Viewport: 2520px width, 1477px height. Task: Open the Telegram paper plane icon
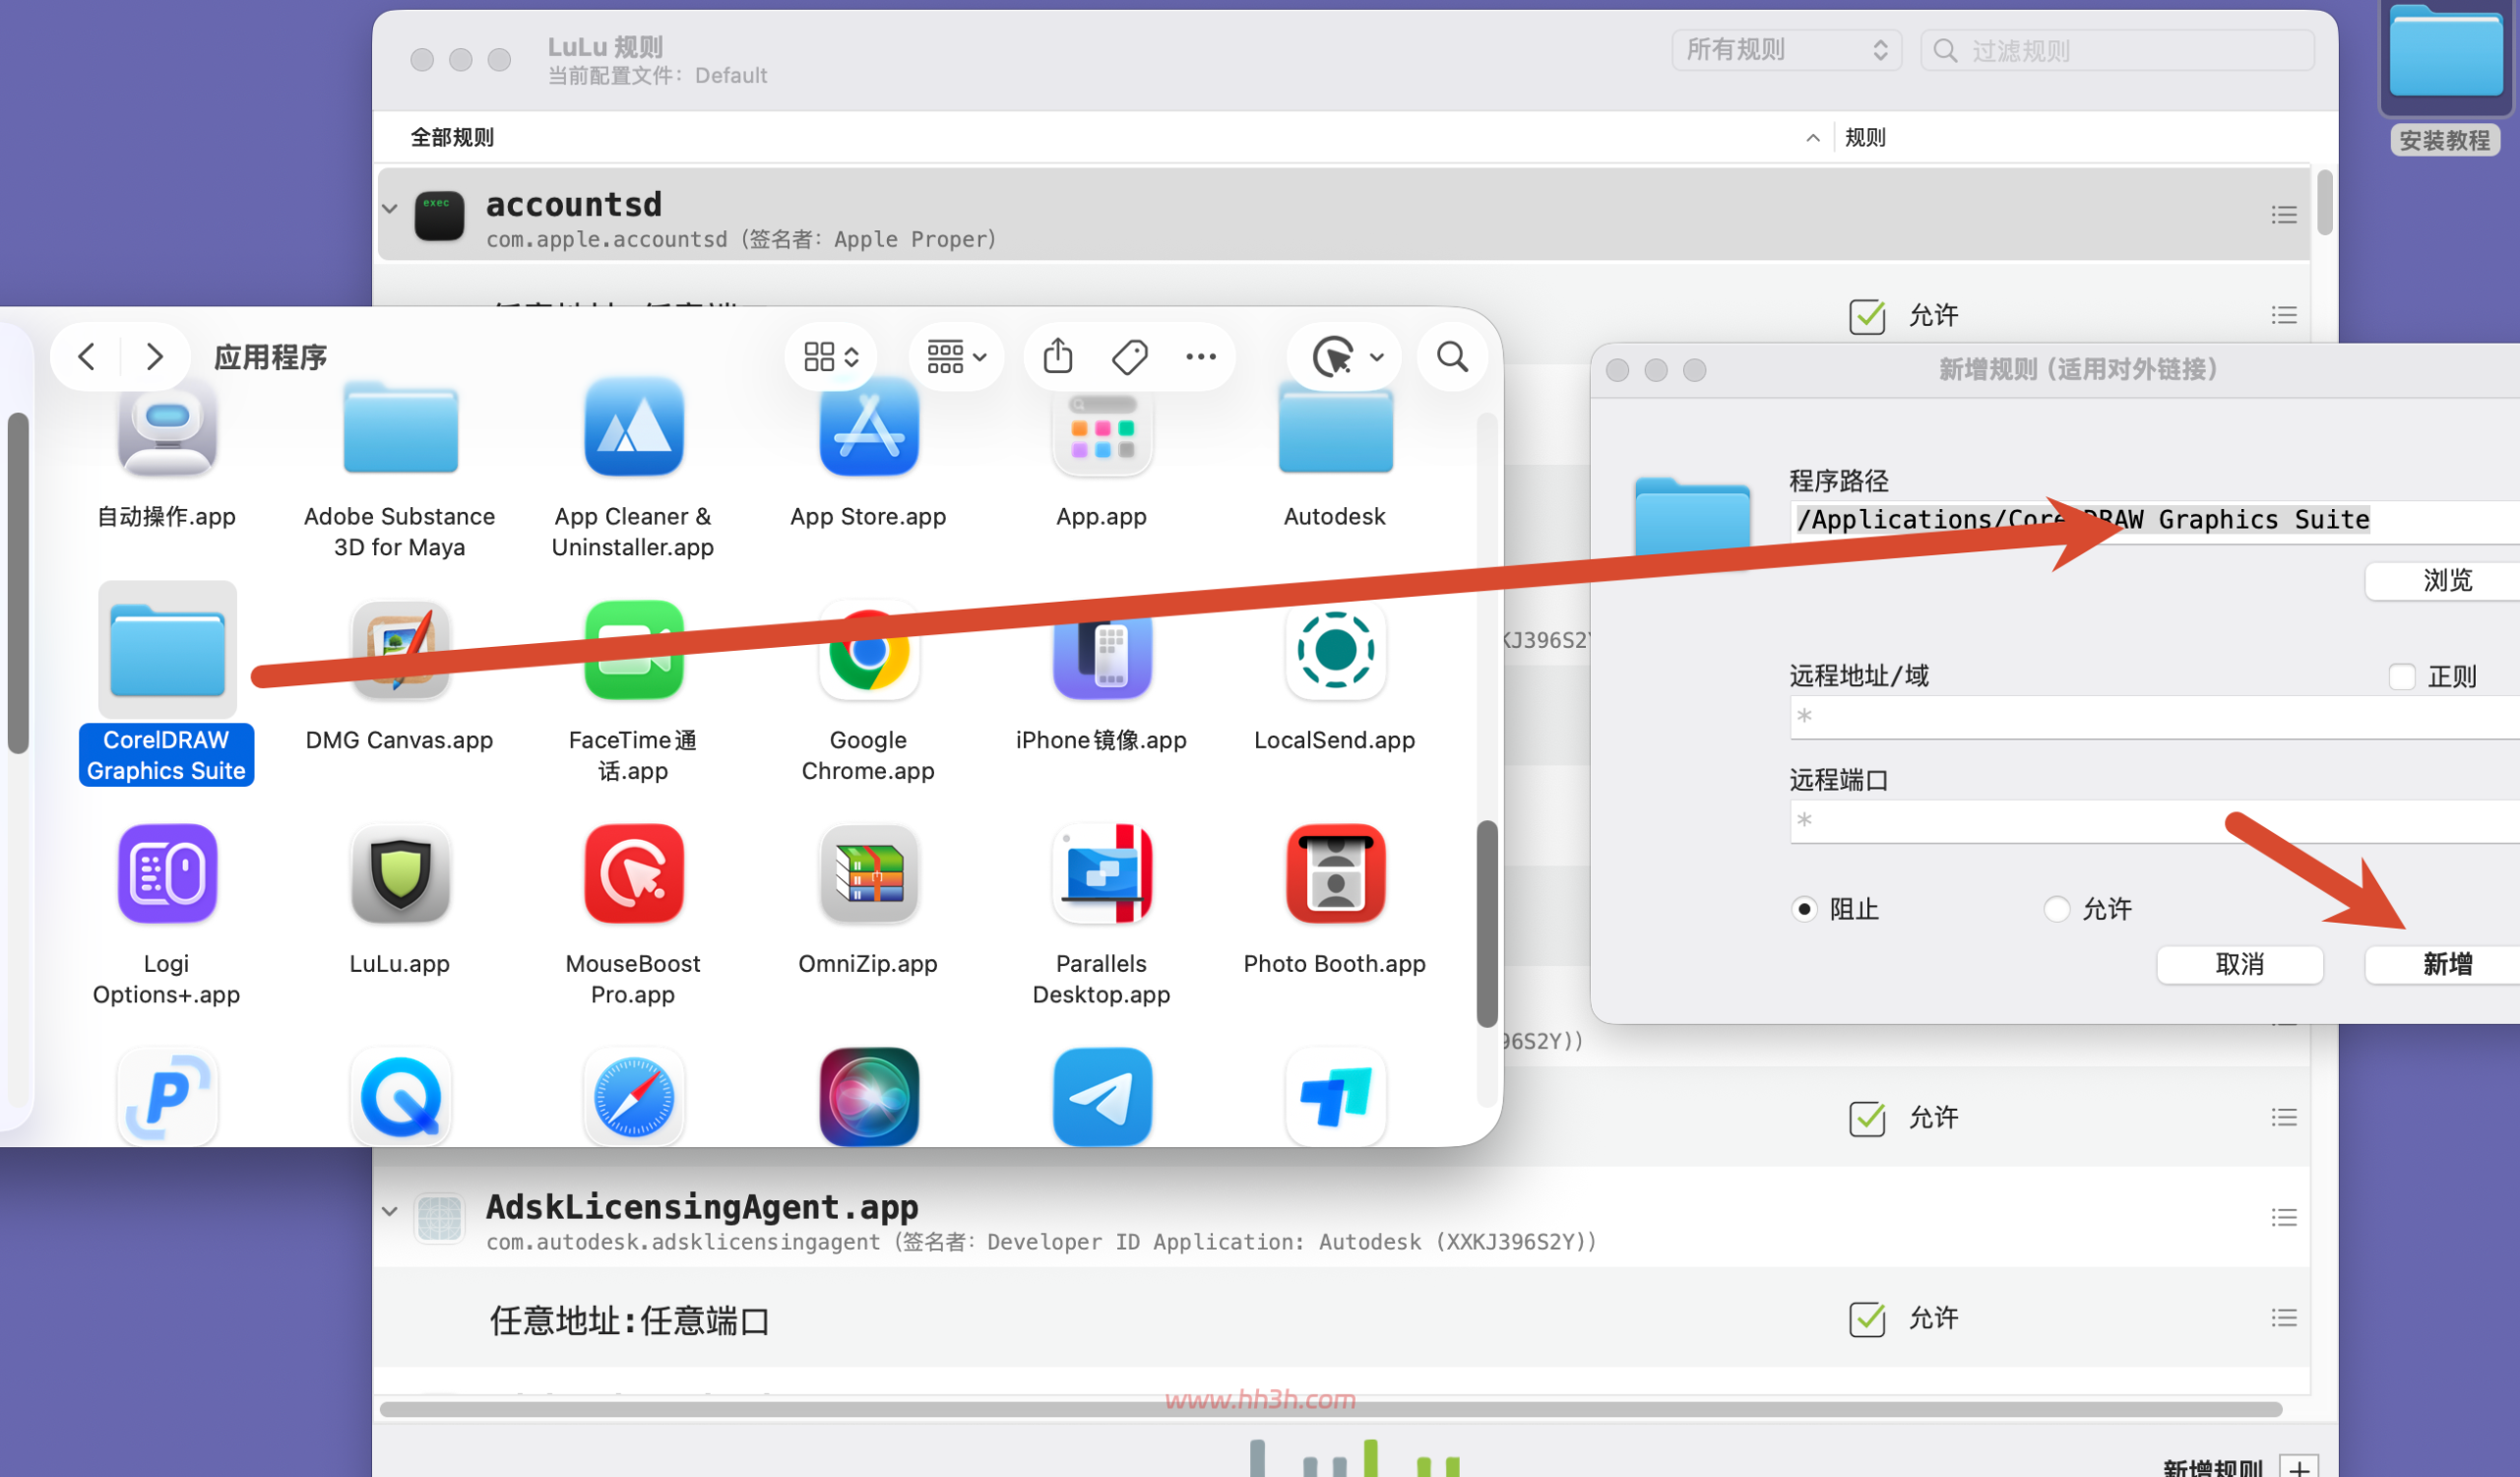pyautogui.click(x=1102, y=1096)
